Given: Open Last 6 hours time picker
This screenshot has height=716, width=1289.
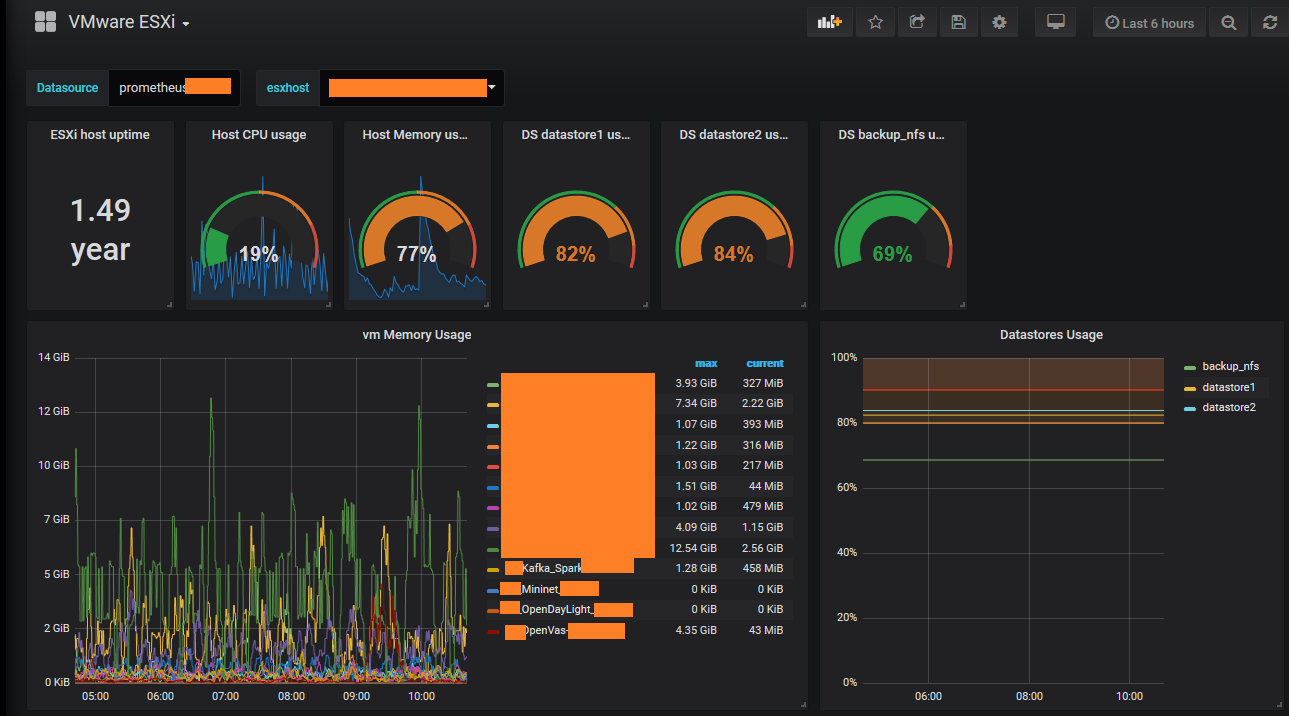Looking at the screenshot, I should (x=1150, y=22).
